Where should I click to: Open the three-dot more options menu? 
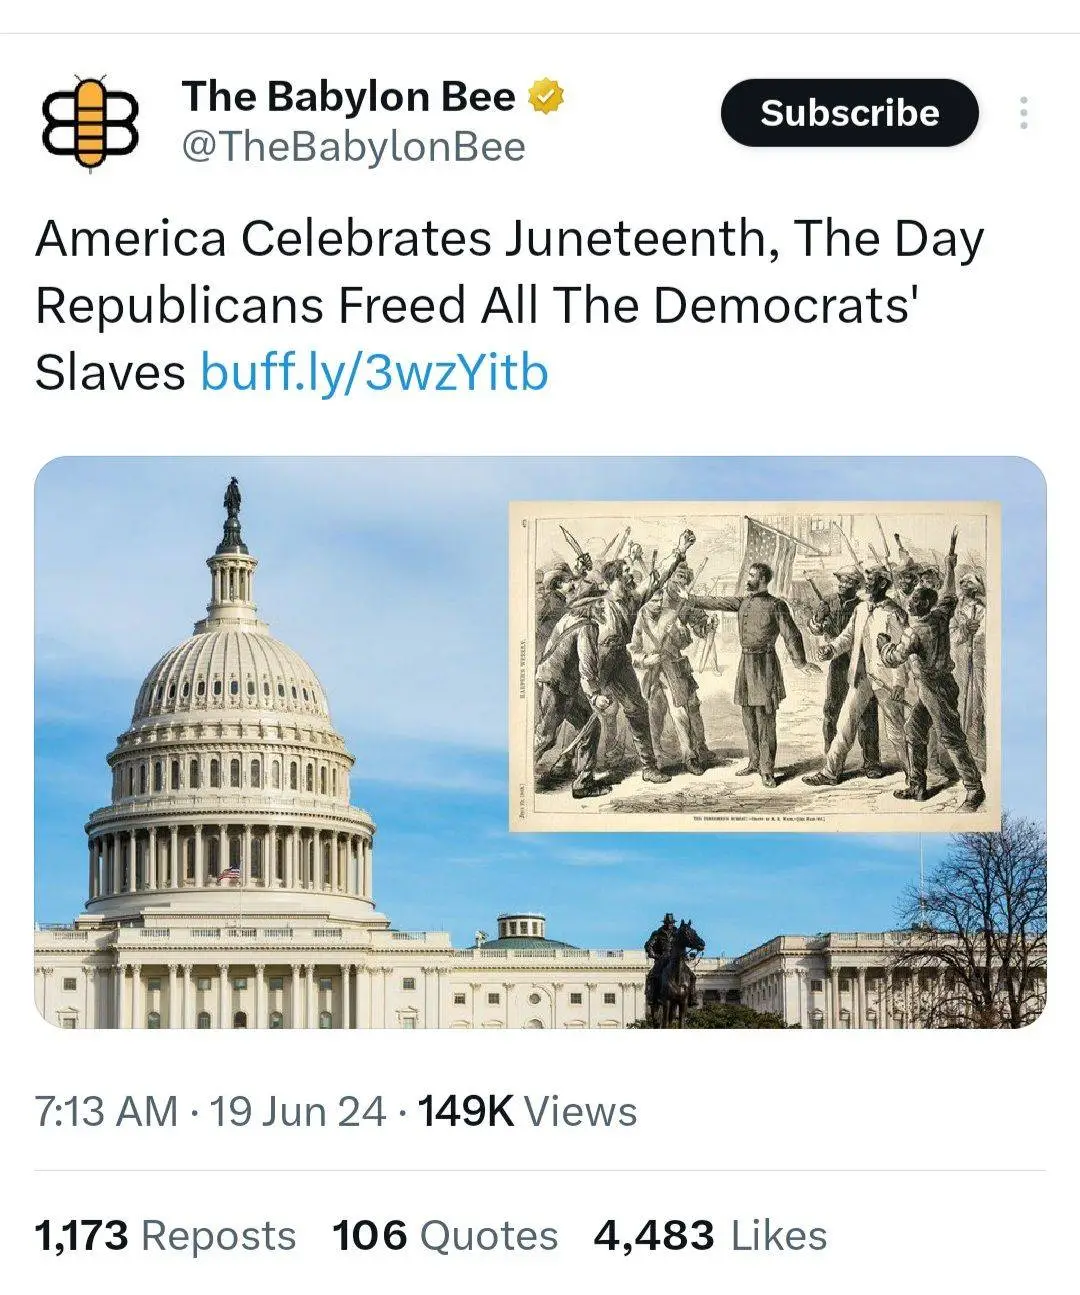[x=1024, y=113]
